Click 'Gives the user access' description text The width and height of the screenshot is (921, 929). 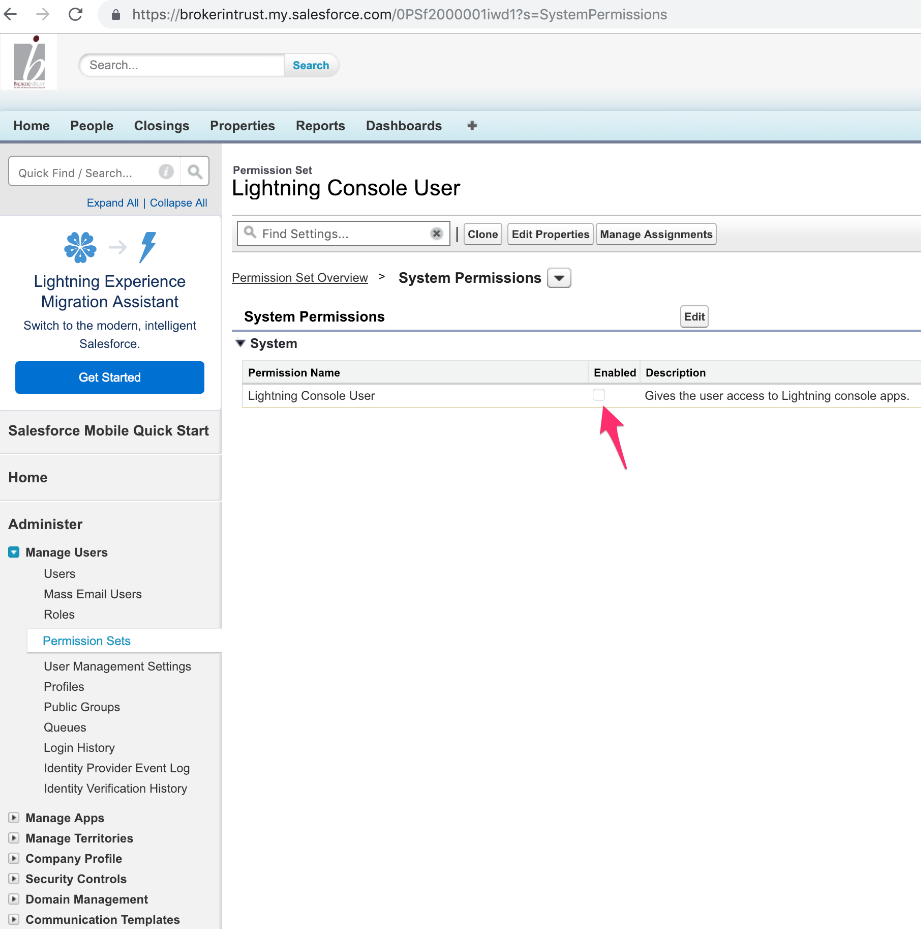tap(776, 395)
